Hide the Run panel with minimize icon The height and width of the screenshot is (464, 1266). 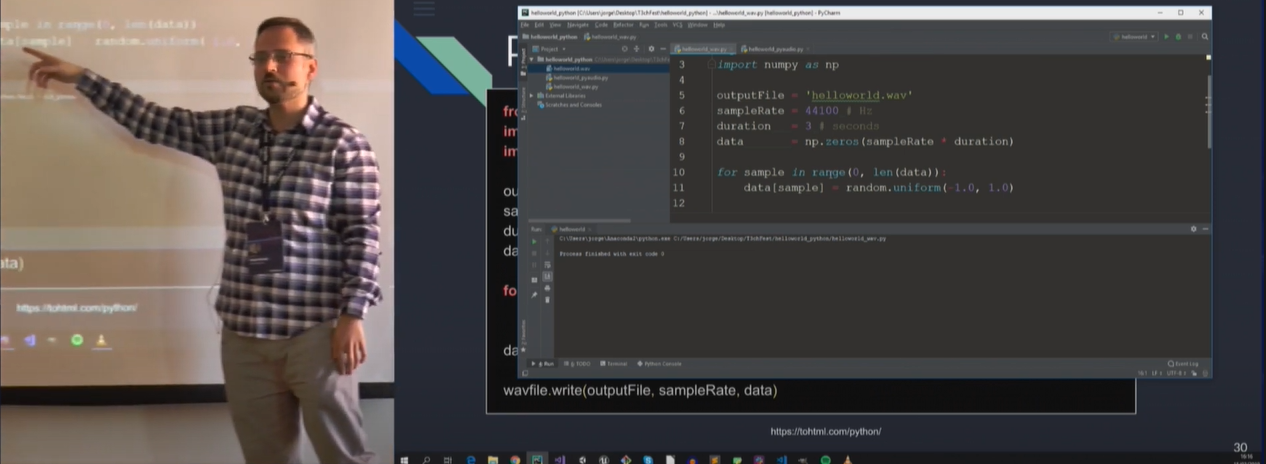tap(1205, 228)
